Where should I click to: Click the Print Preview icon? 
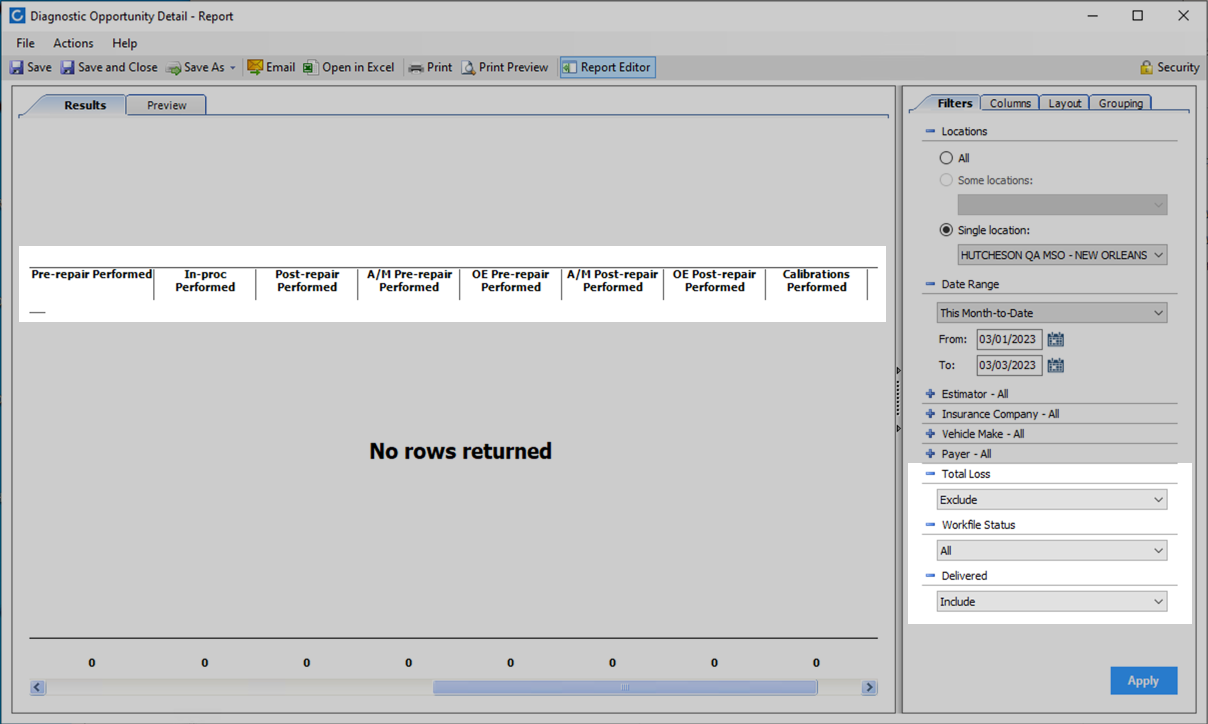(x=468, y=68)
